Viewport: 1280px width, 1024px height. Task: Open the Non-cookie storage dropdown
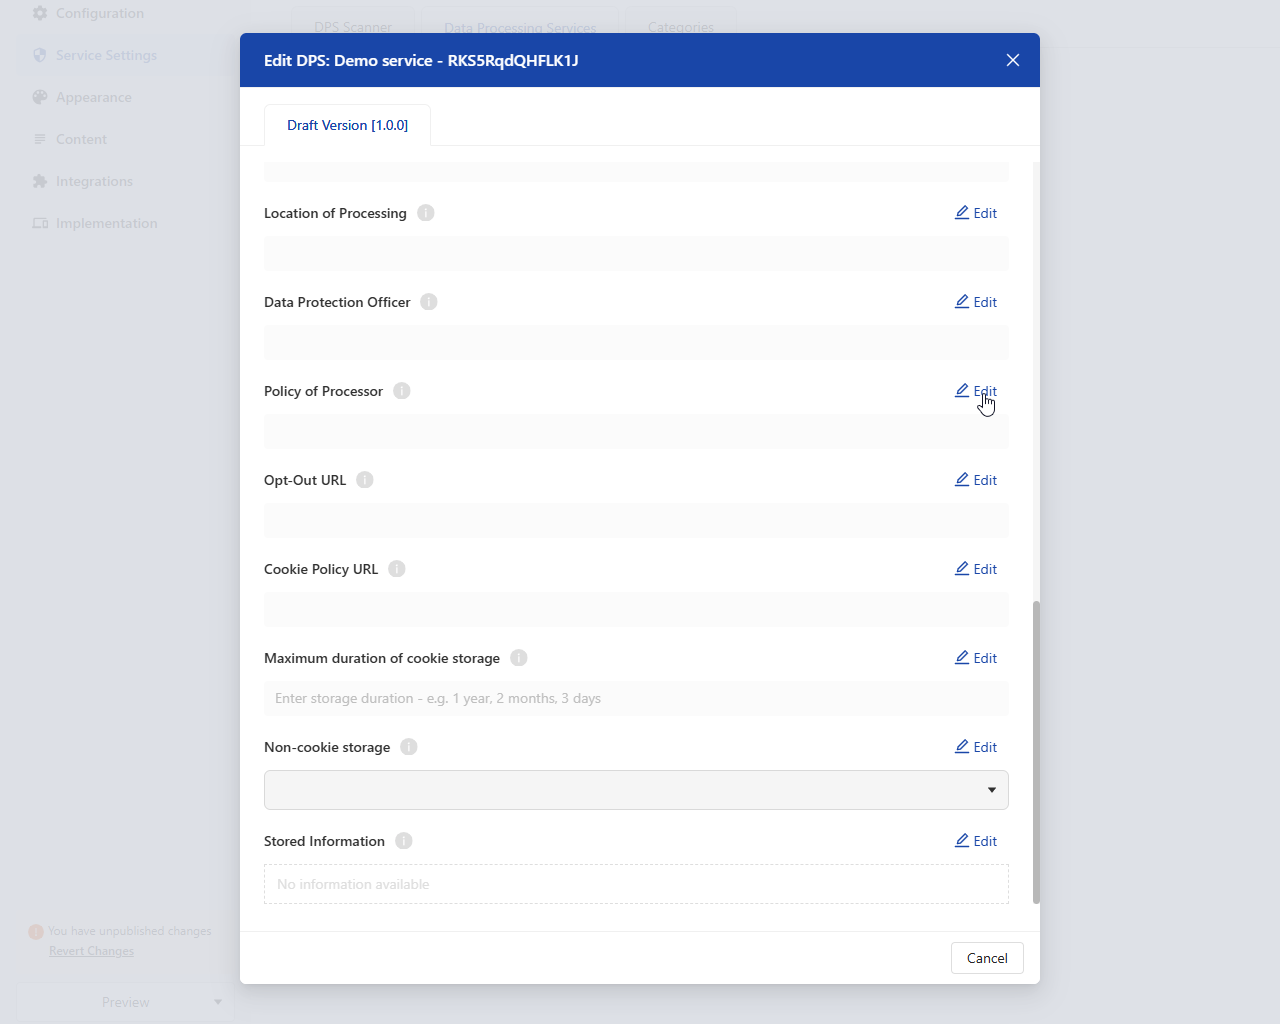pos(636,790)
